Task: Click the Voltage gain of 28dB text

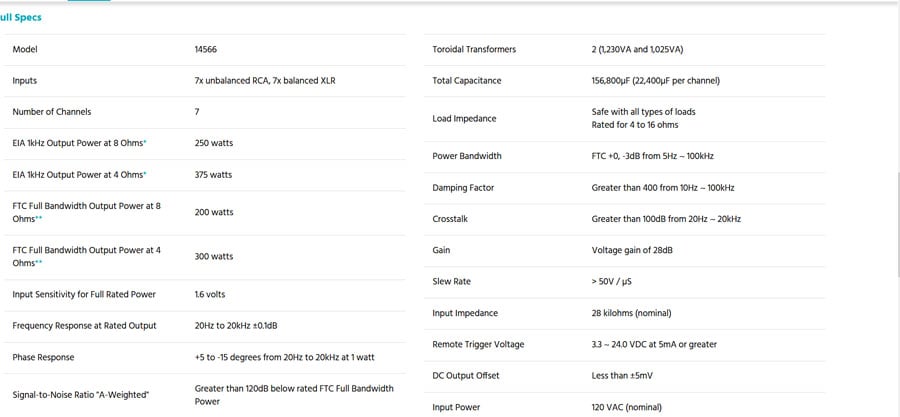Action: pyautogui.click(x=632, y=250)
